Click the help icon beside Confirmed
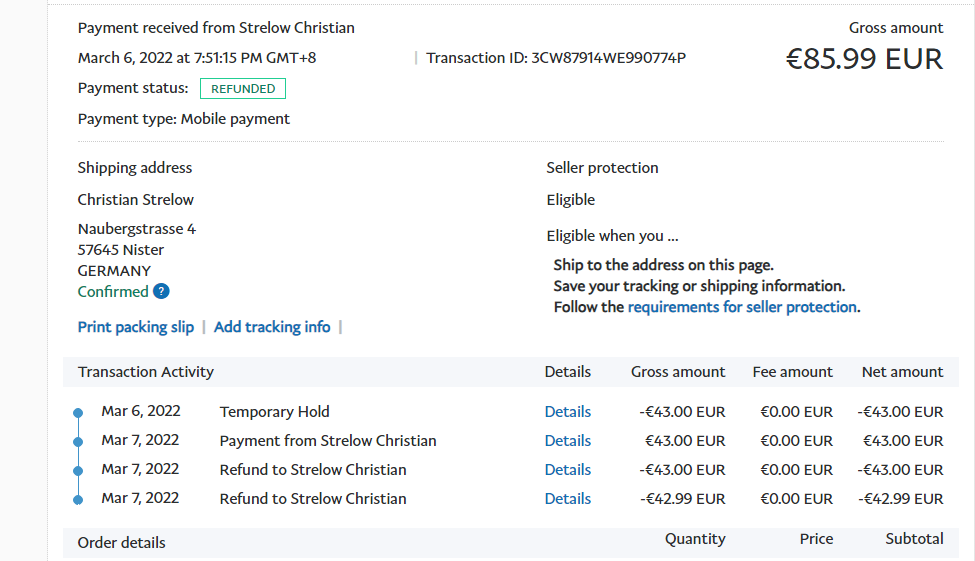The image size is (975, 561). pos(161,292)
